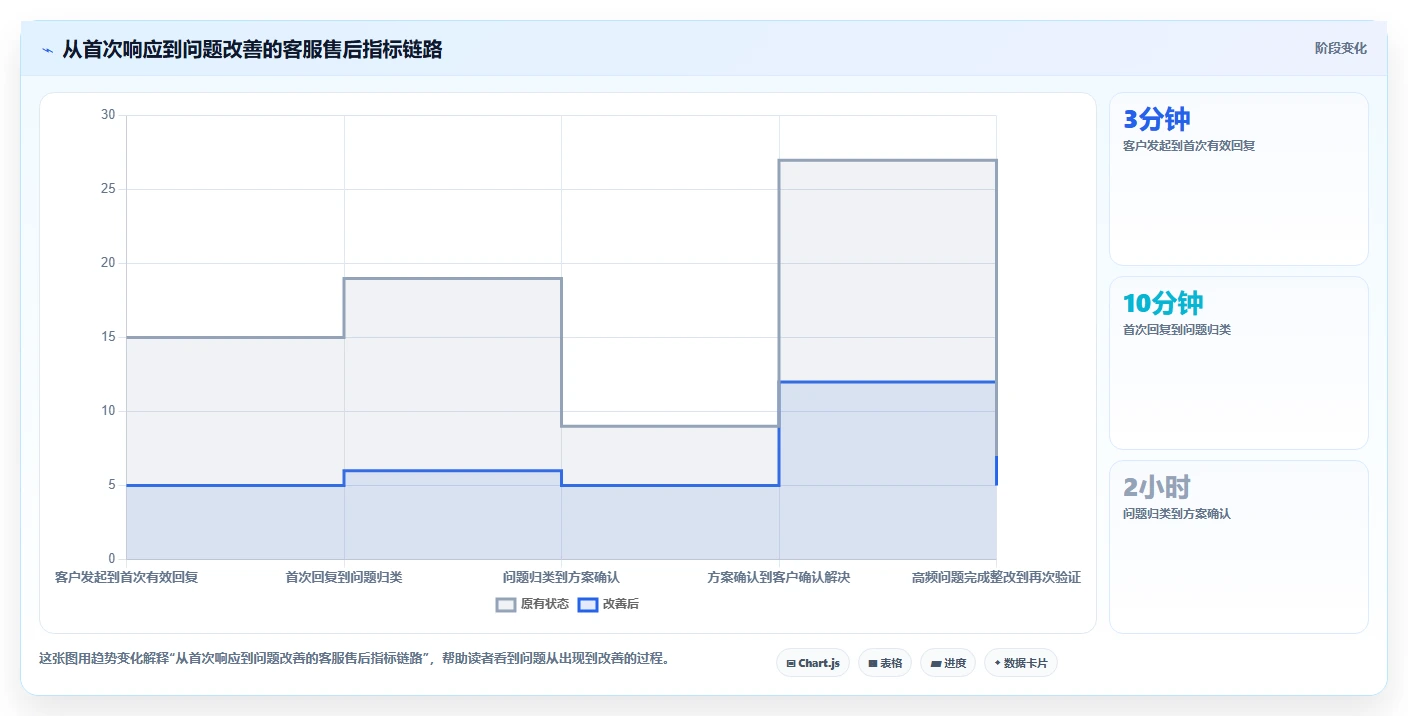Click x-axis label 首次回复到问题归类
The width and height of the screenshot is (1408, 716).
point(344,578)
